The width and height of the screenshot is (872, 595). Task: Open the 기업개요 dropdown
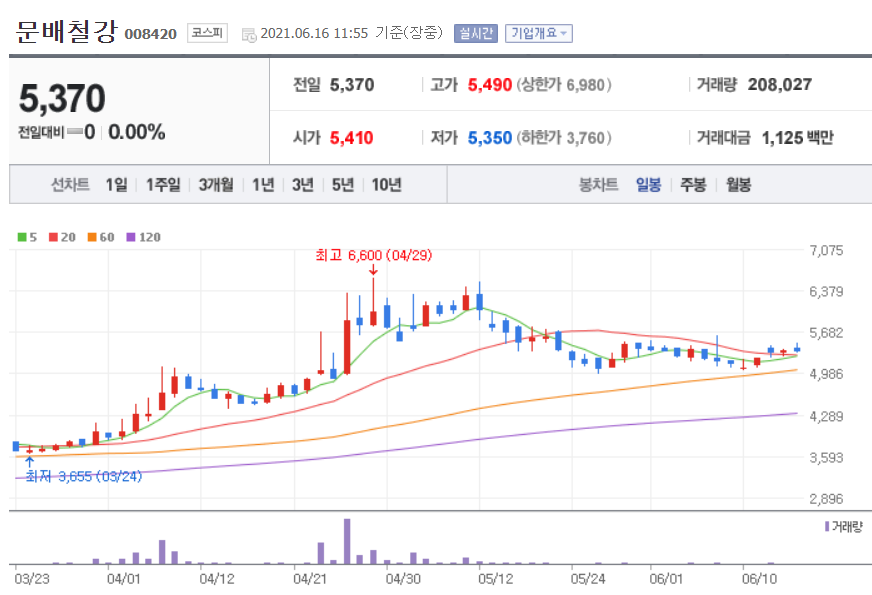[x=538, y=33]
